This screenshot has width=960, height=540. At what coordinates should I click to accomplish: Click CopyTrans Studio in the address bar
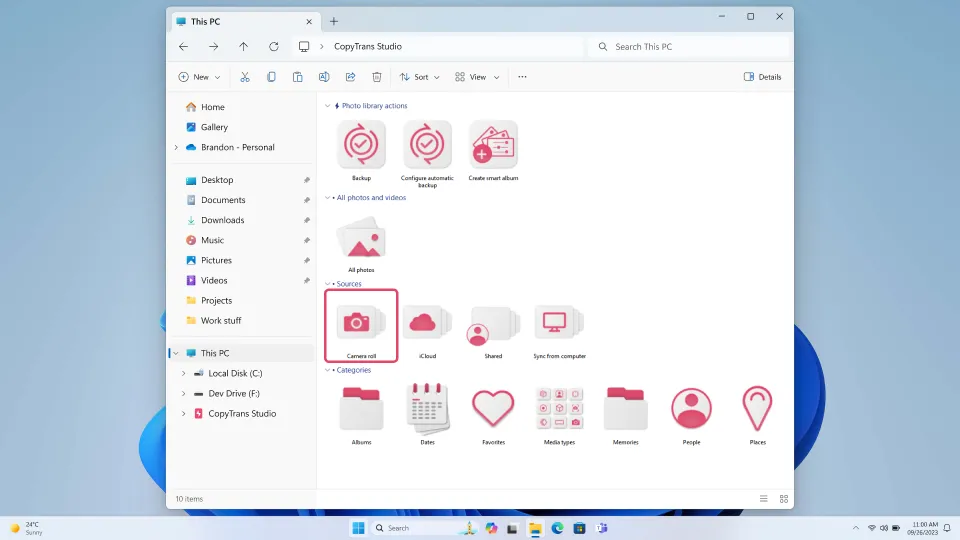(368, 47)
